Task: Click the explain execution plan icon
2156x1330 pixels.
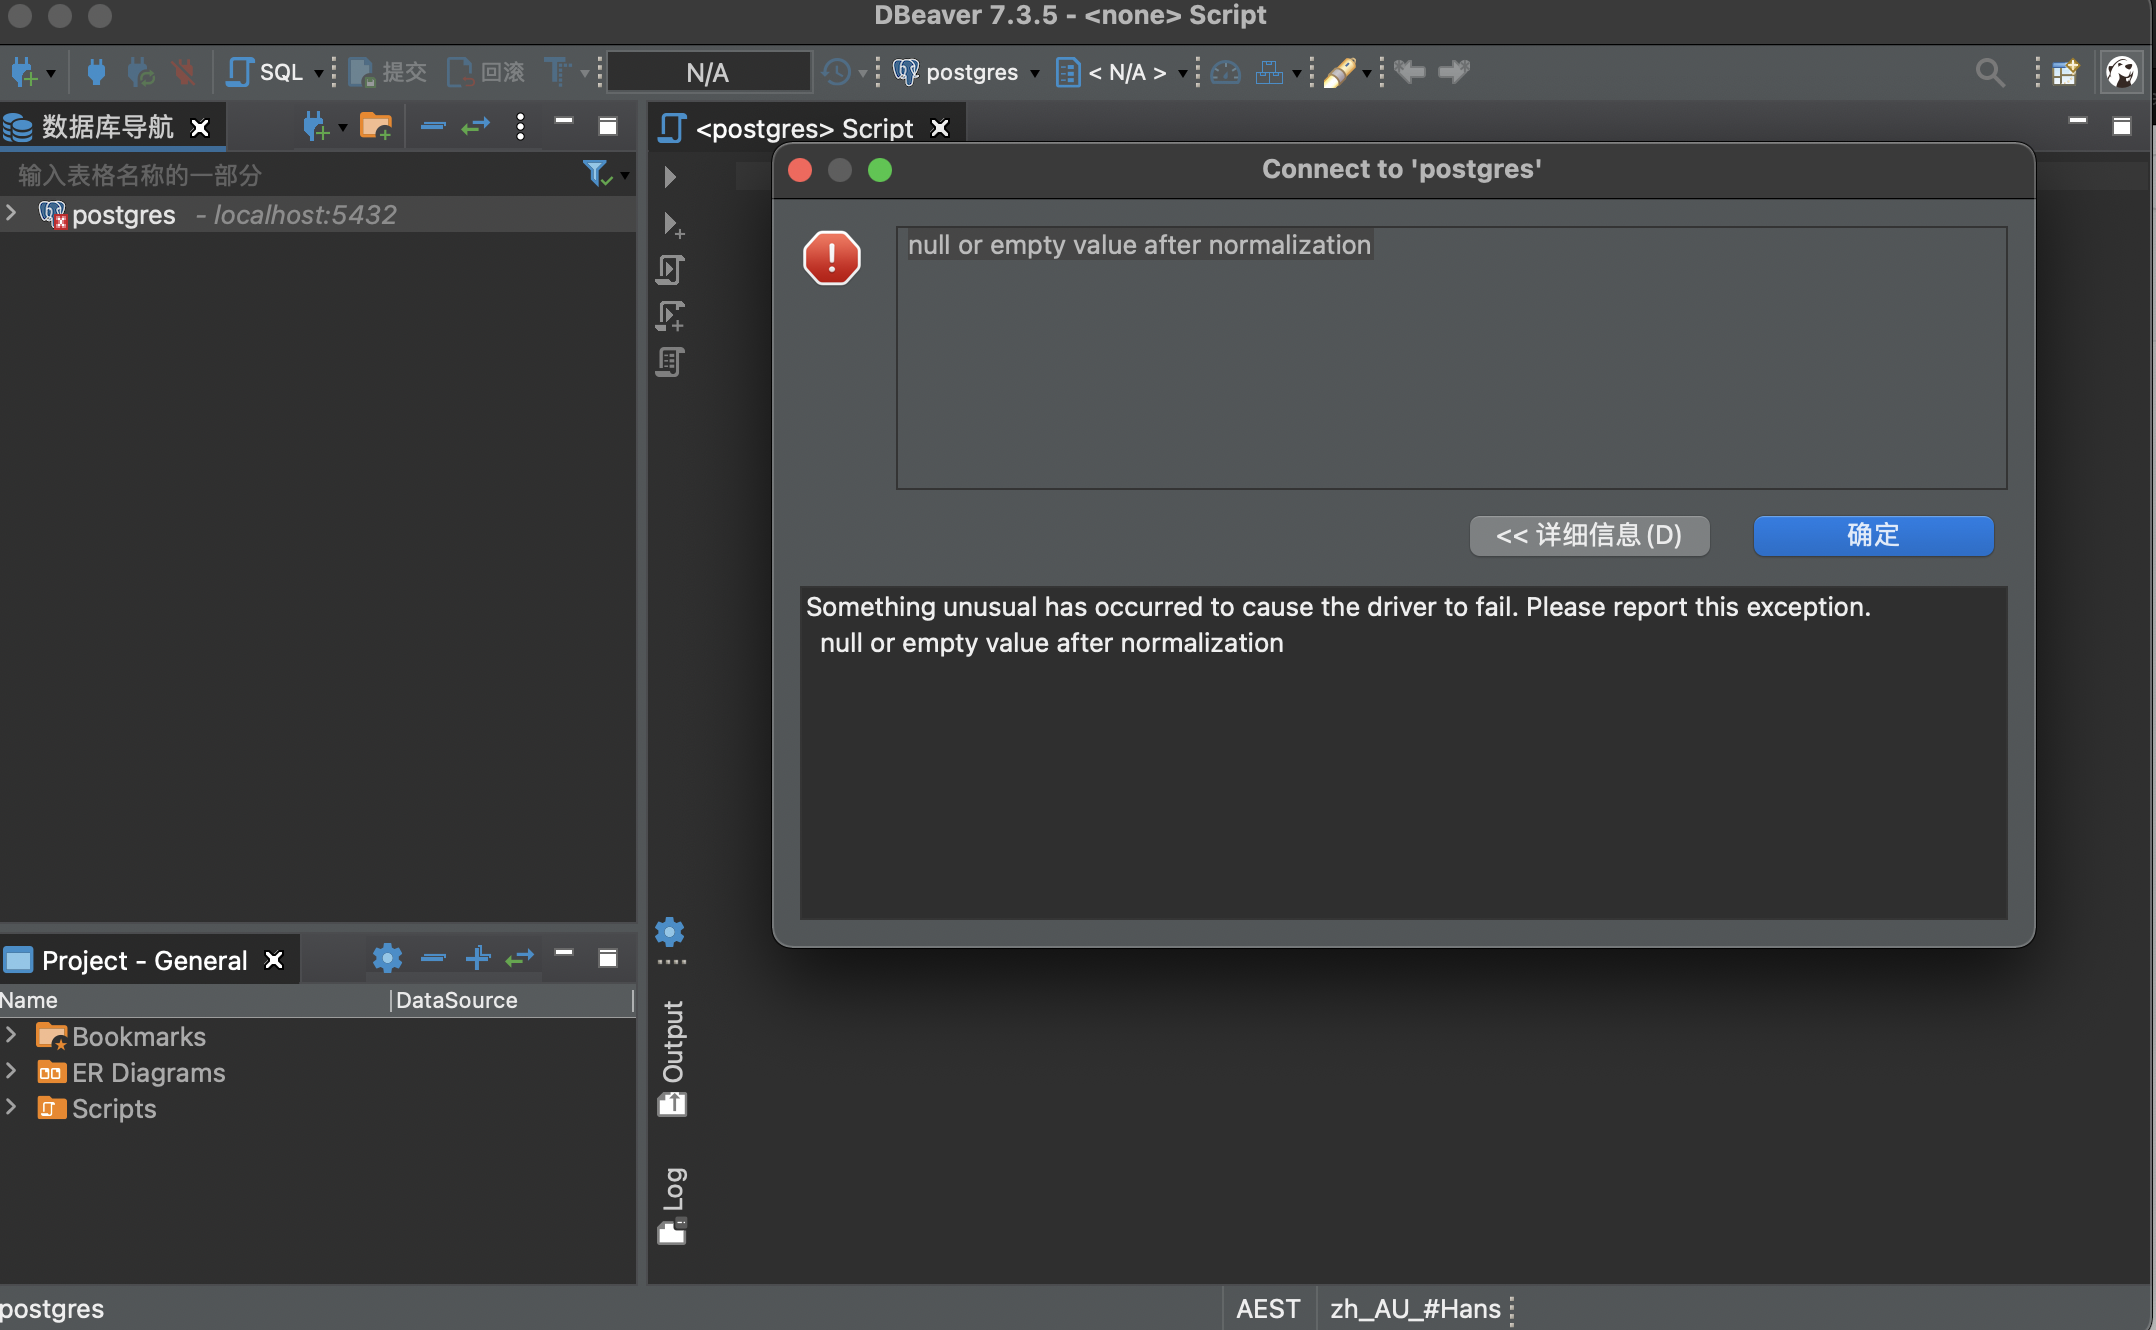Action: [x=671, y=362]
